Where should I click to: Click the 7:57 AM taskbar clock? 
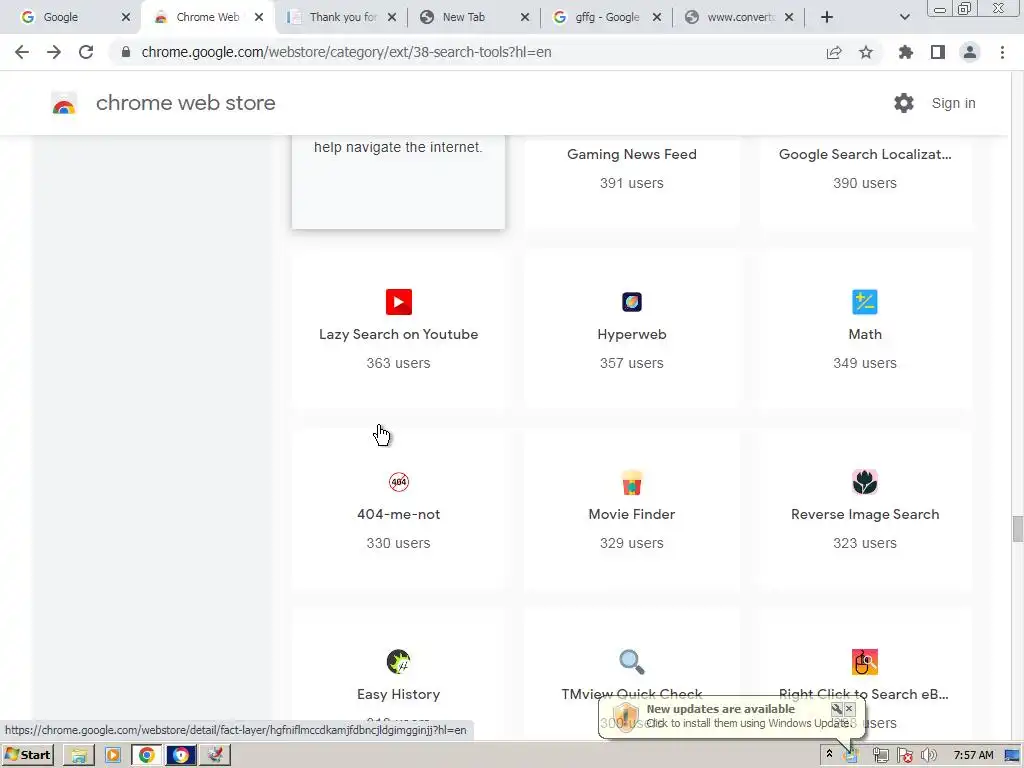[x=974, y=756]
